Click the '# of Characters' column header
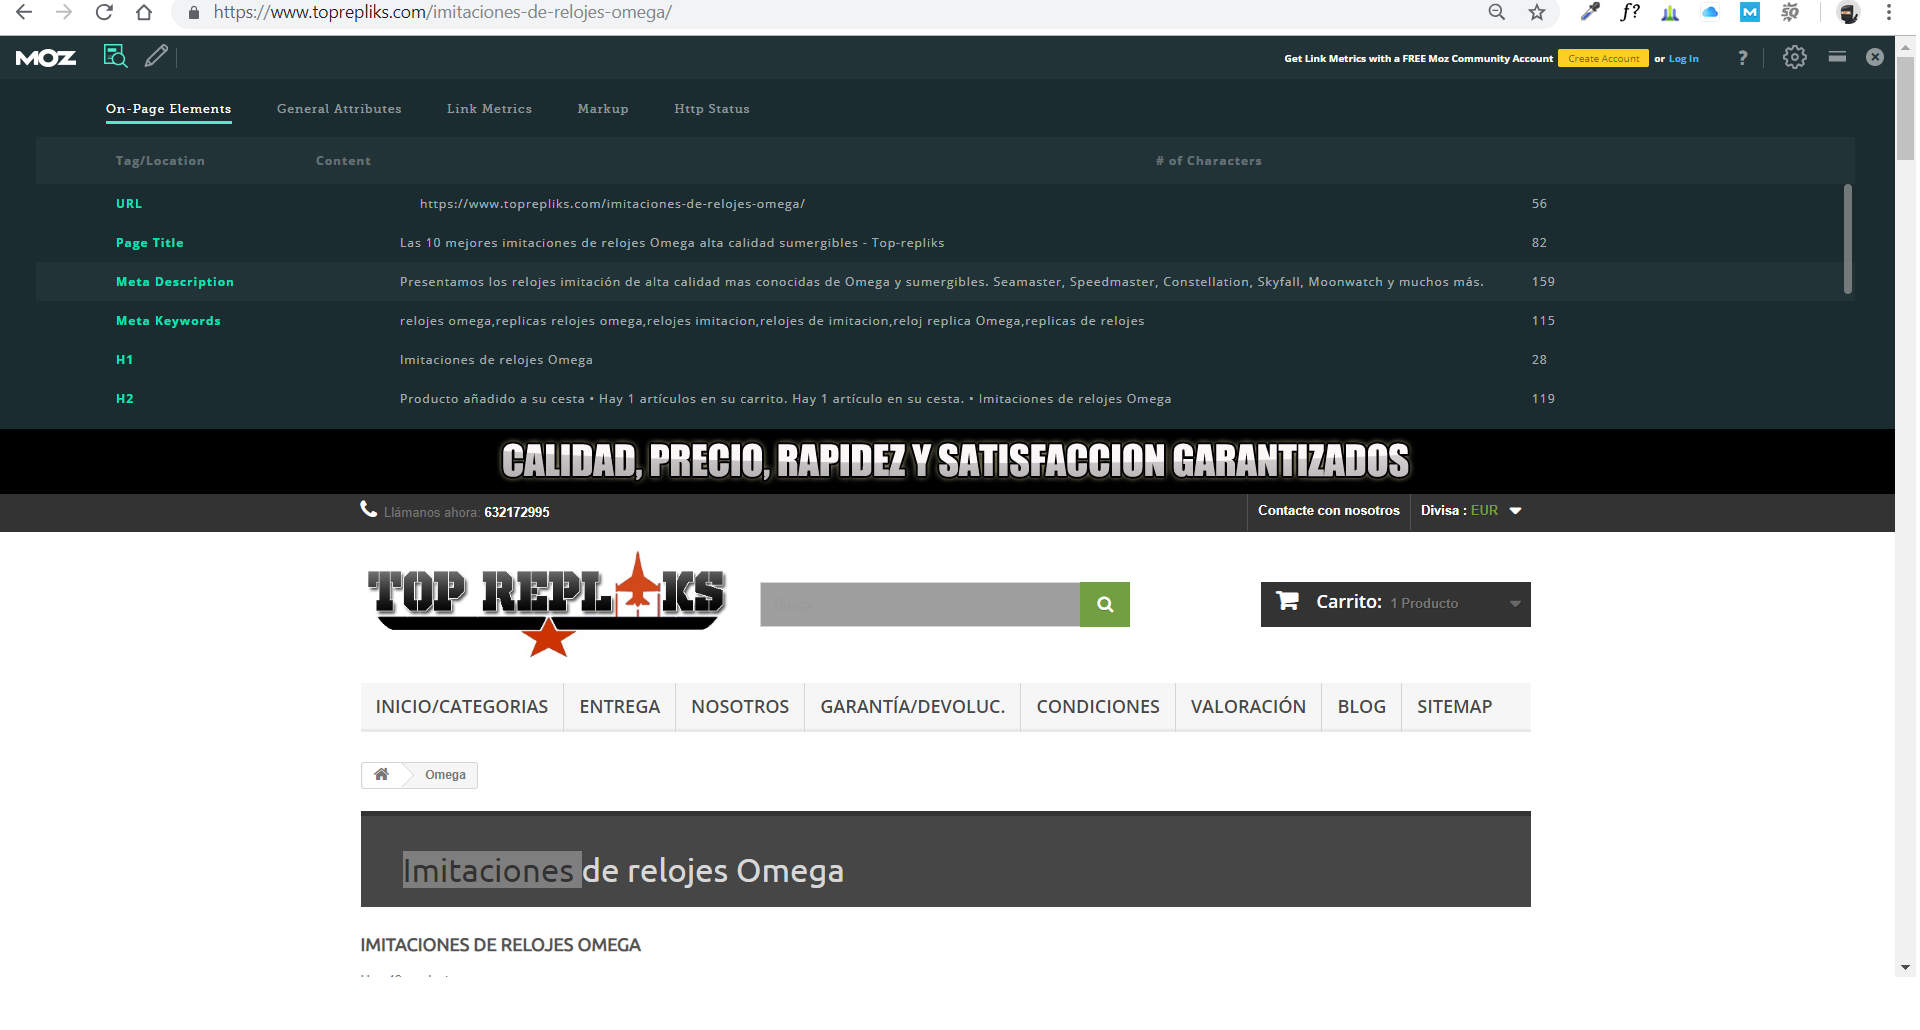Screen dimensions: 1920x1030 1209,161
